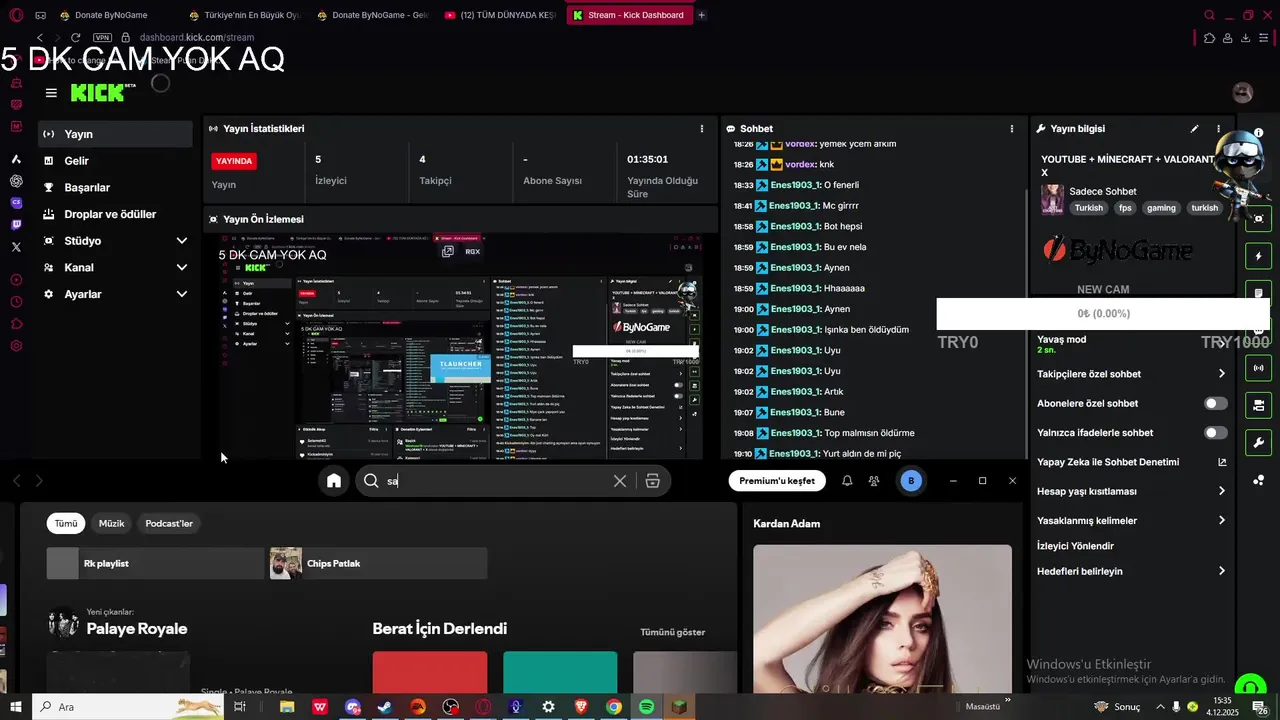Viewport: 1280px width, 720px height.
Task: Click the green wrench tool icon
Action: [x=1258, y=442]
